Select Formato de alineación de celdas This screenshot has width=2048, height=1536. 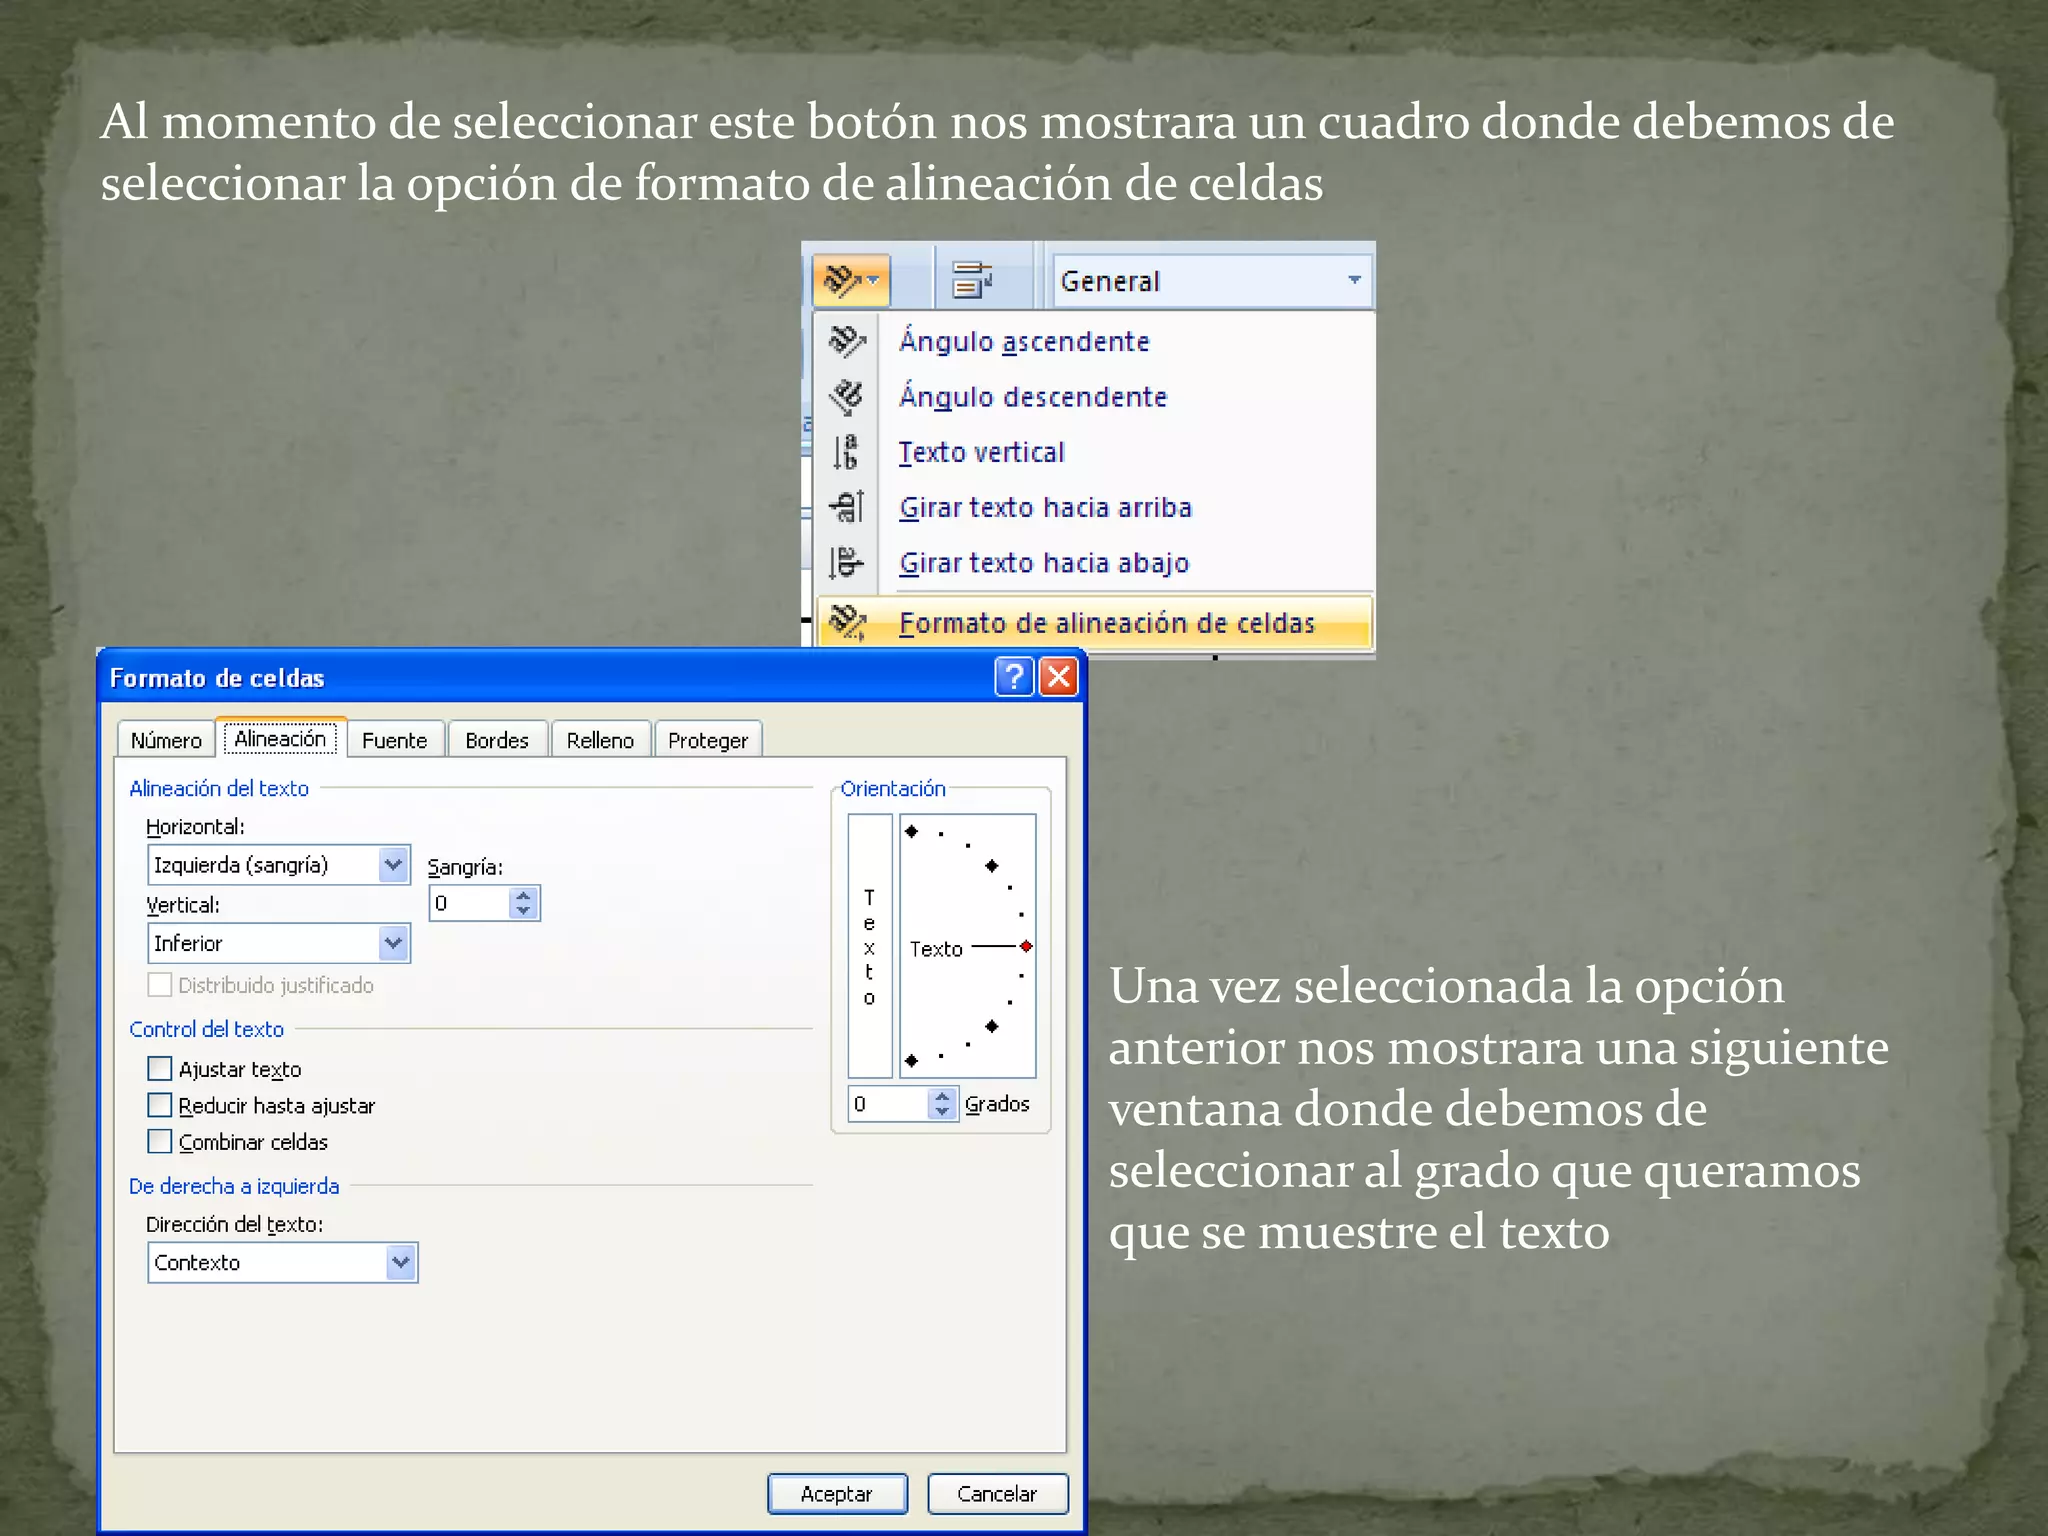point(1105,623)
